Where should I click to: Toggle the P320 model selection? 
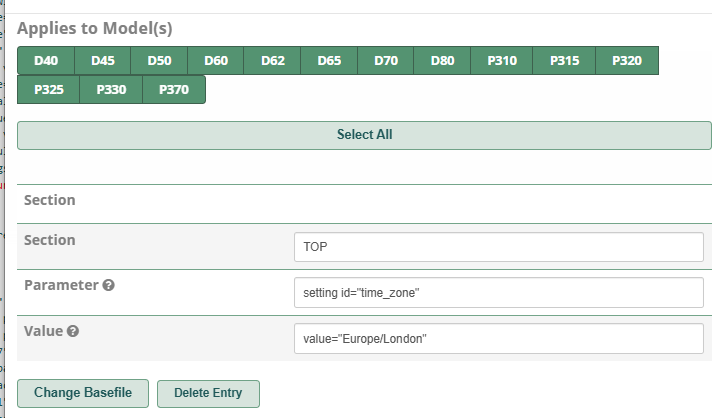point(627,60)
